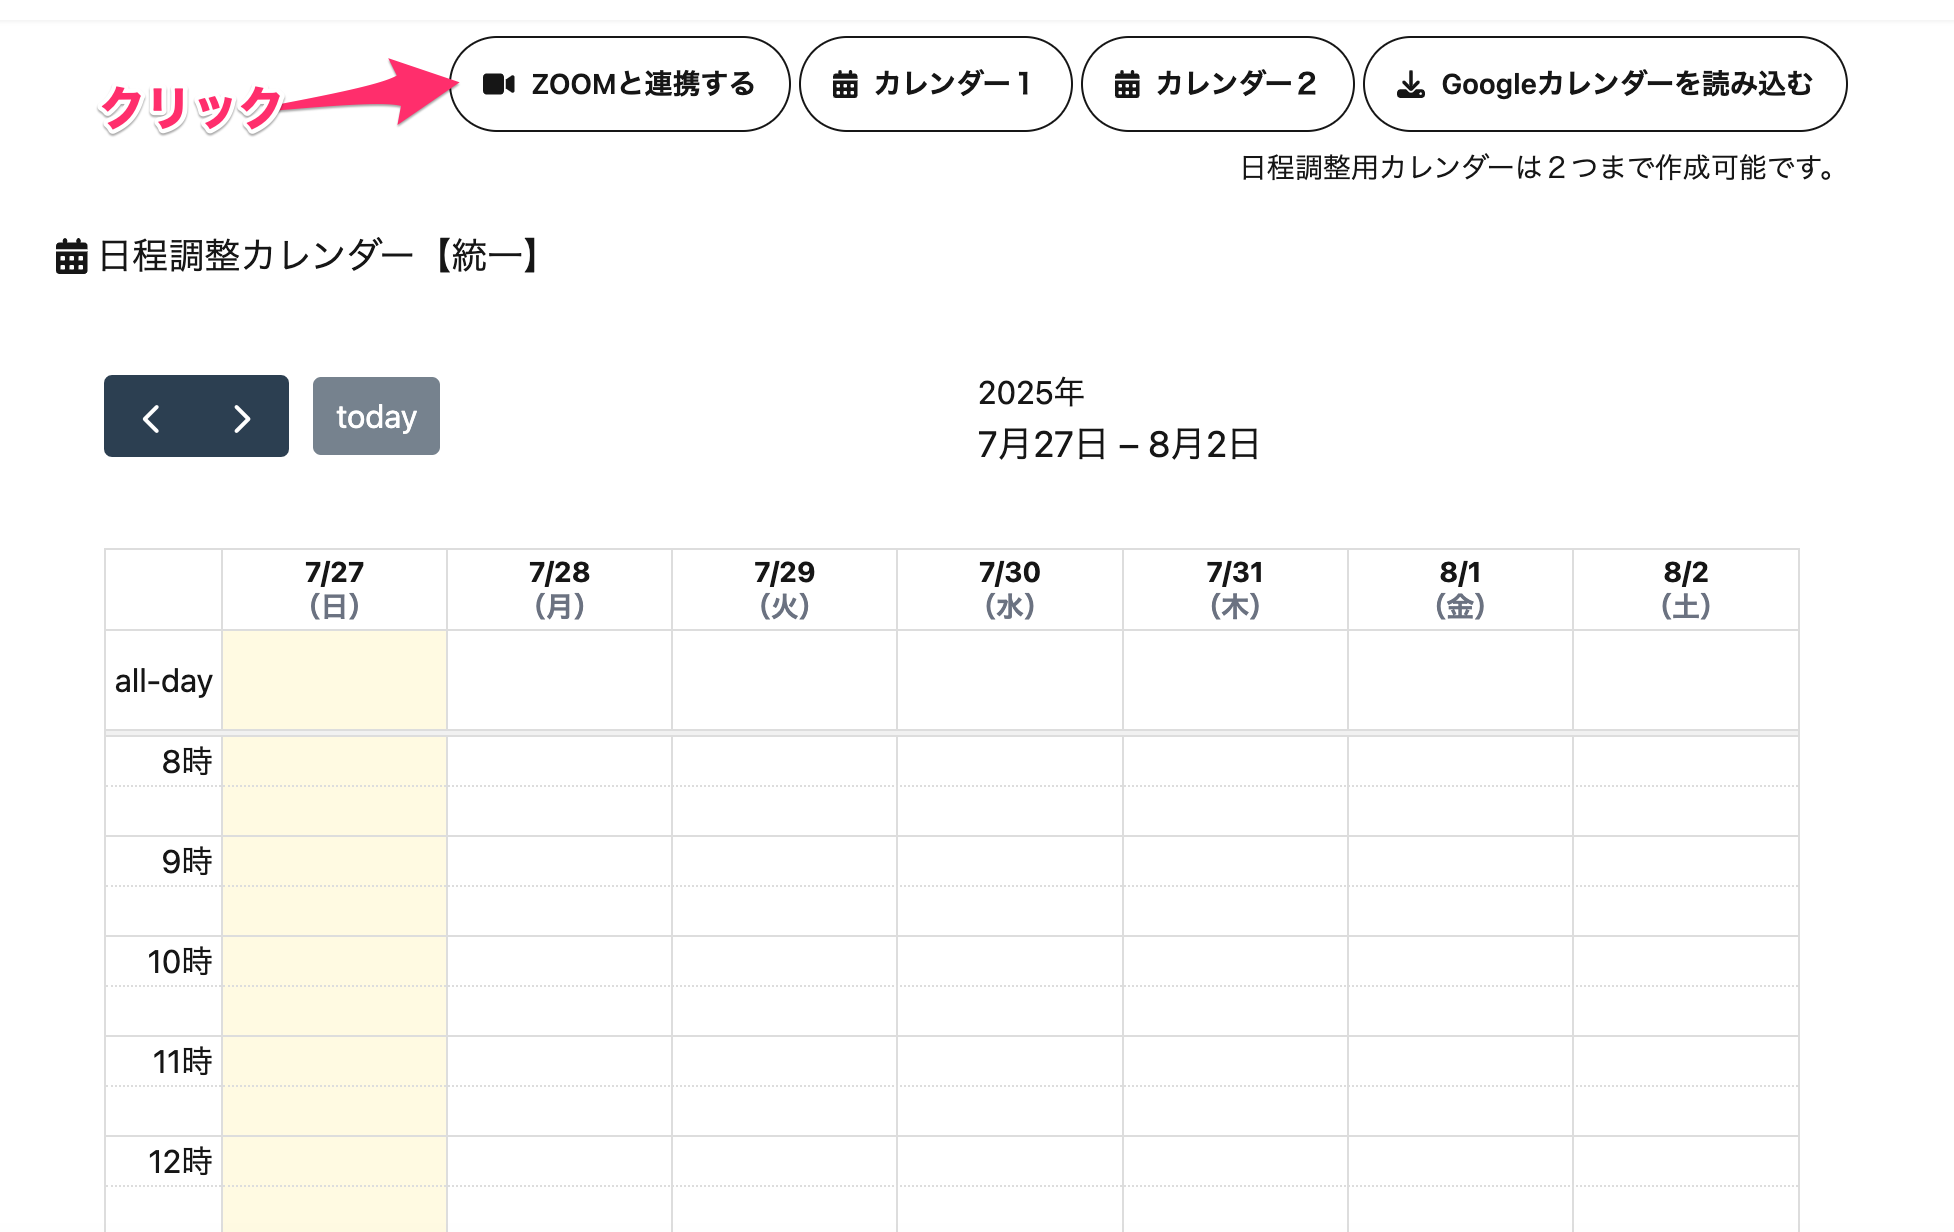Select the 7/29 (火) column header
The width and height of the screenshot is (1954, 1232).
pos(784,589)
